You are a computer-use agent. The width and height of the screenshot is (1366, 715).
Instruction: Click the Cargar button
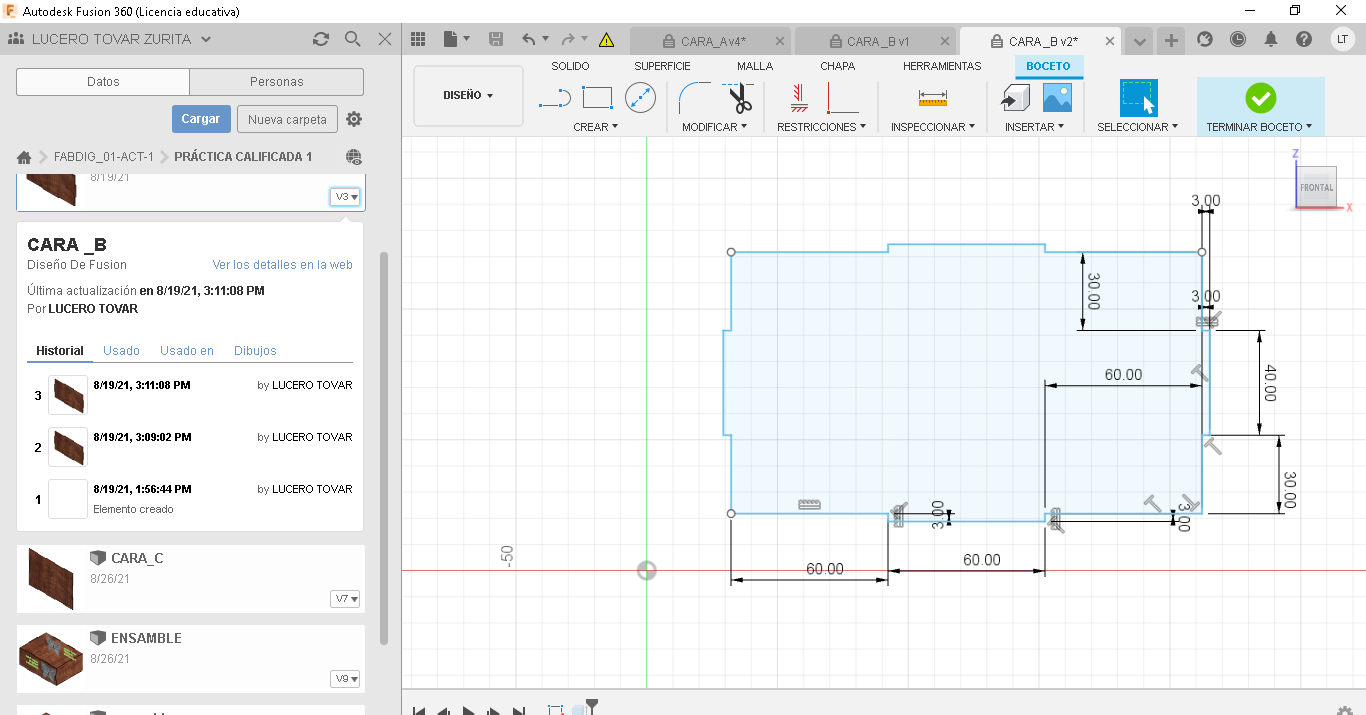pyautogui.click(x=201, y=119)
